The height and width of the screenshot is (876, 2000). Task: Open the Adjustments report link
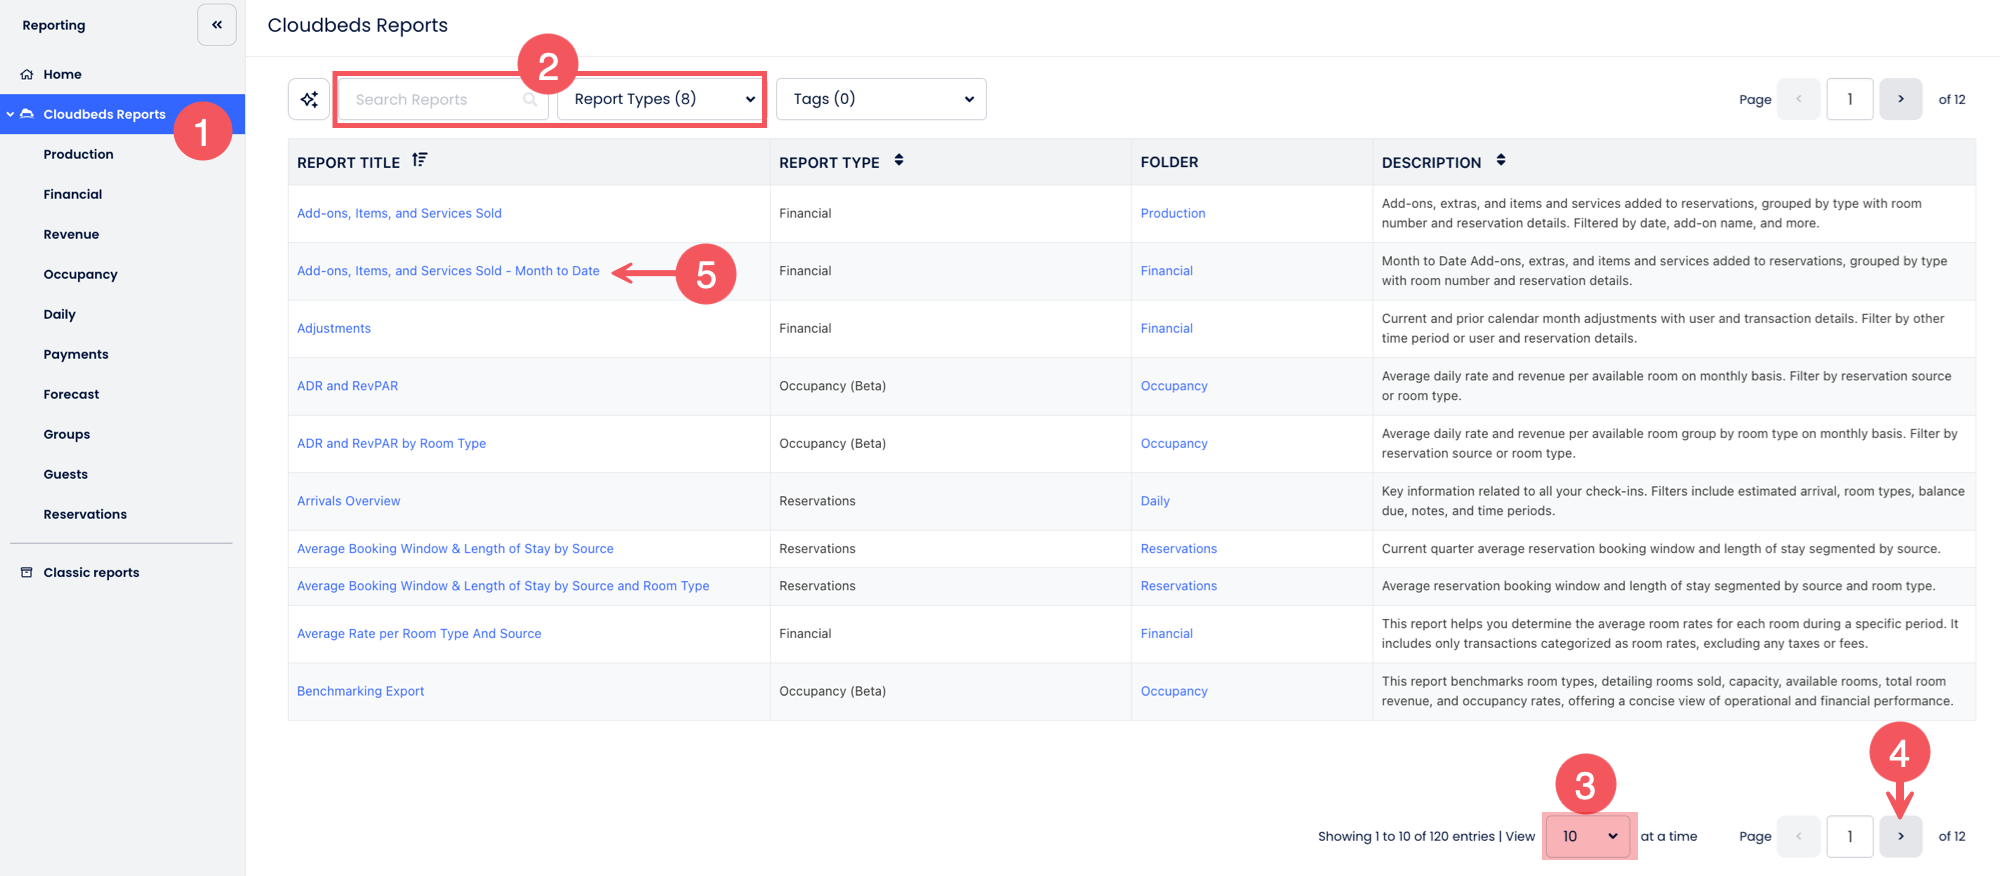point(334,328)
